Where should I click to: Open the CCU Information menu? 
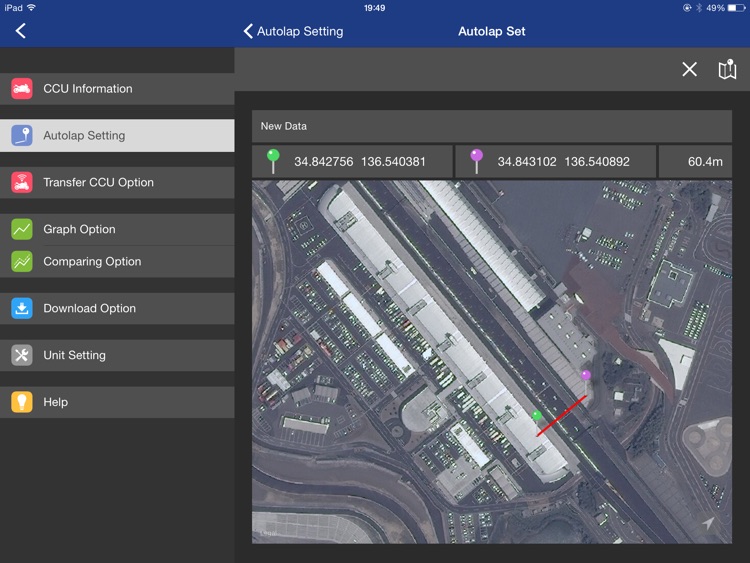(117, 89)
